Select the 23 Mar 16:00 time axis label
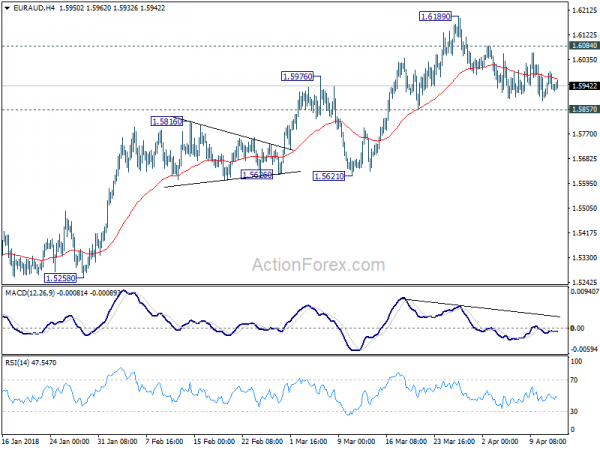 (x=455, y=441)
